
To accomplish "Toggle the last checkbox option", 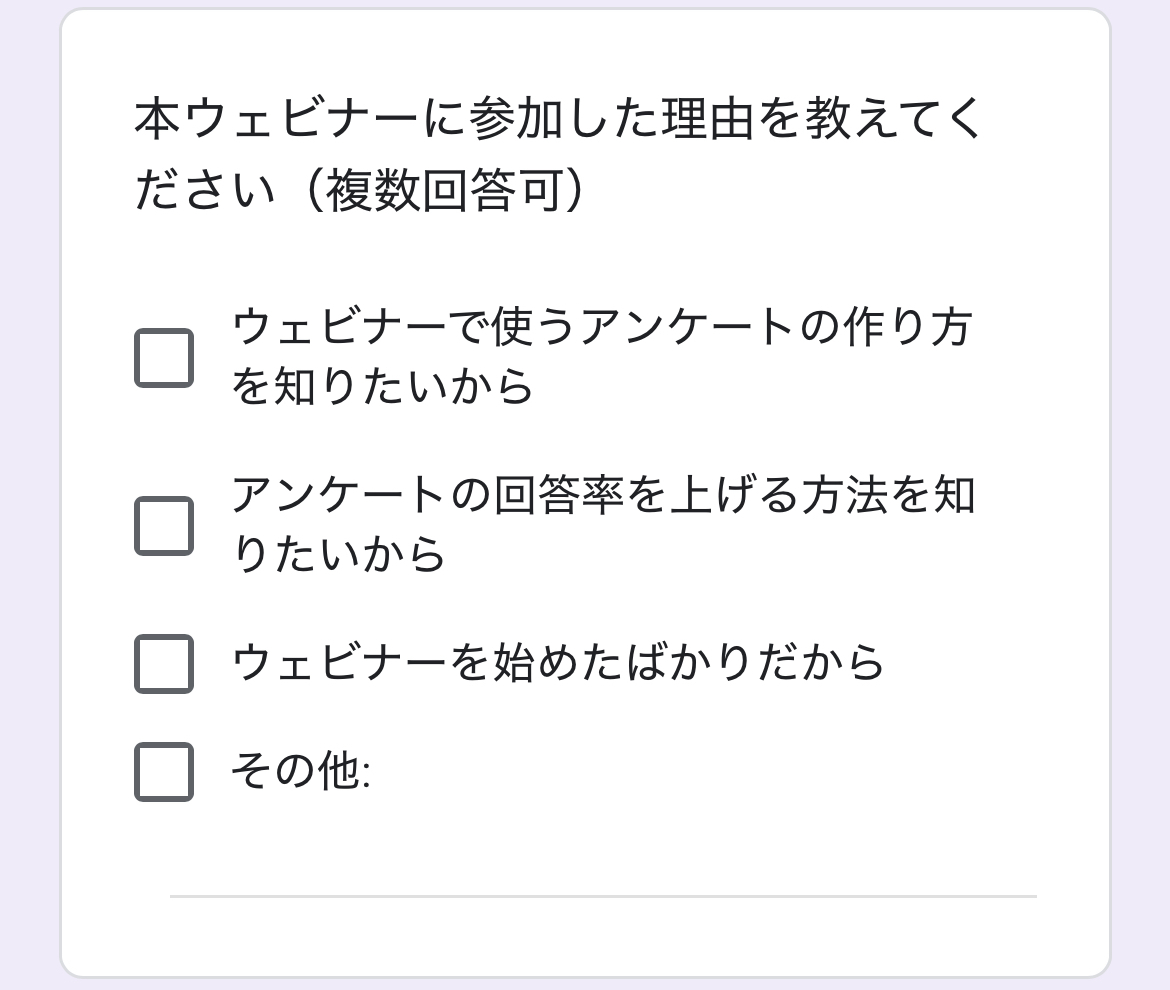I will click(x=164, y=770).
